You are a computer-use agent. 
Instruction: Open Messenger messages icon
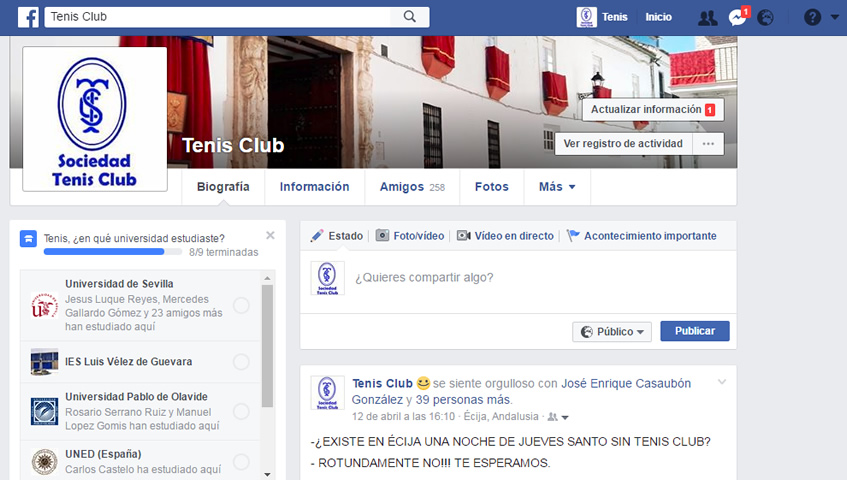pyautogui.click(x=737, y=17)
